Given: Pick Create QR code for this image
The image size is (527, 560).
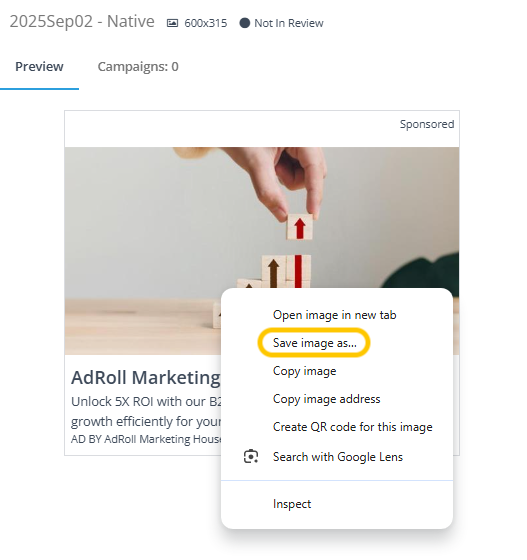Looking at the screenshot, I should (352, 427).
